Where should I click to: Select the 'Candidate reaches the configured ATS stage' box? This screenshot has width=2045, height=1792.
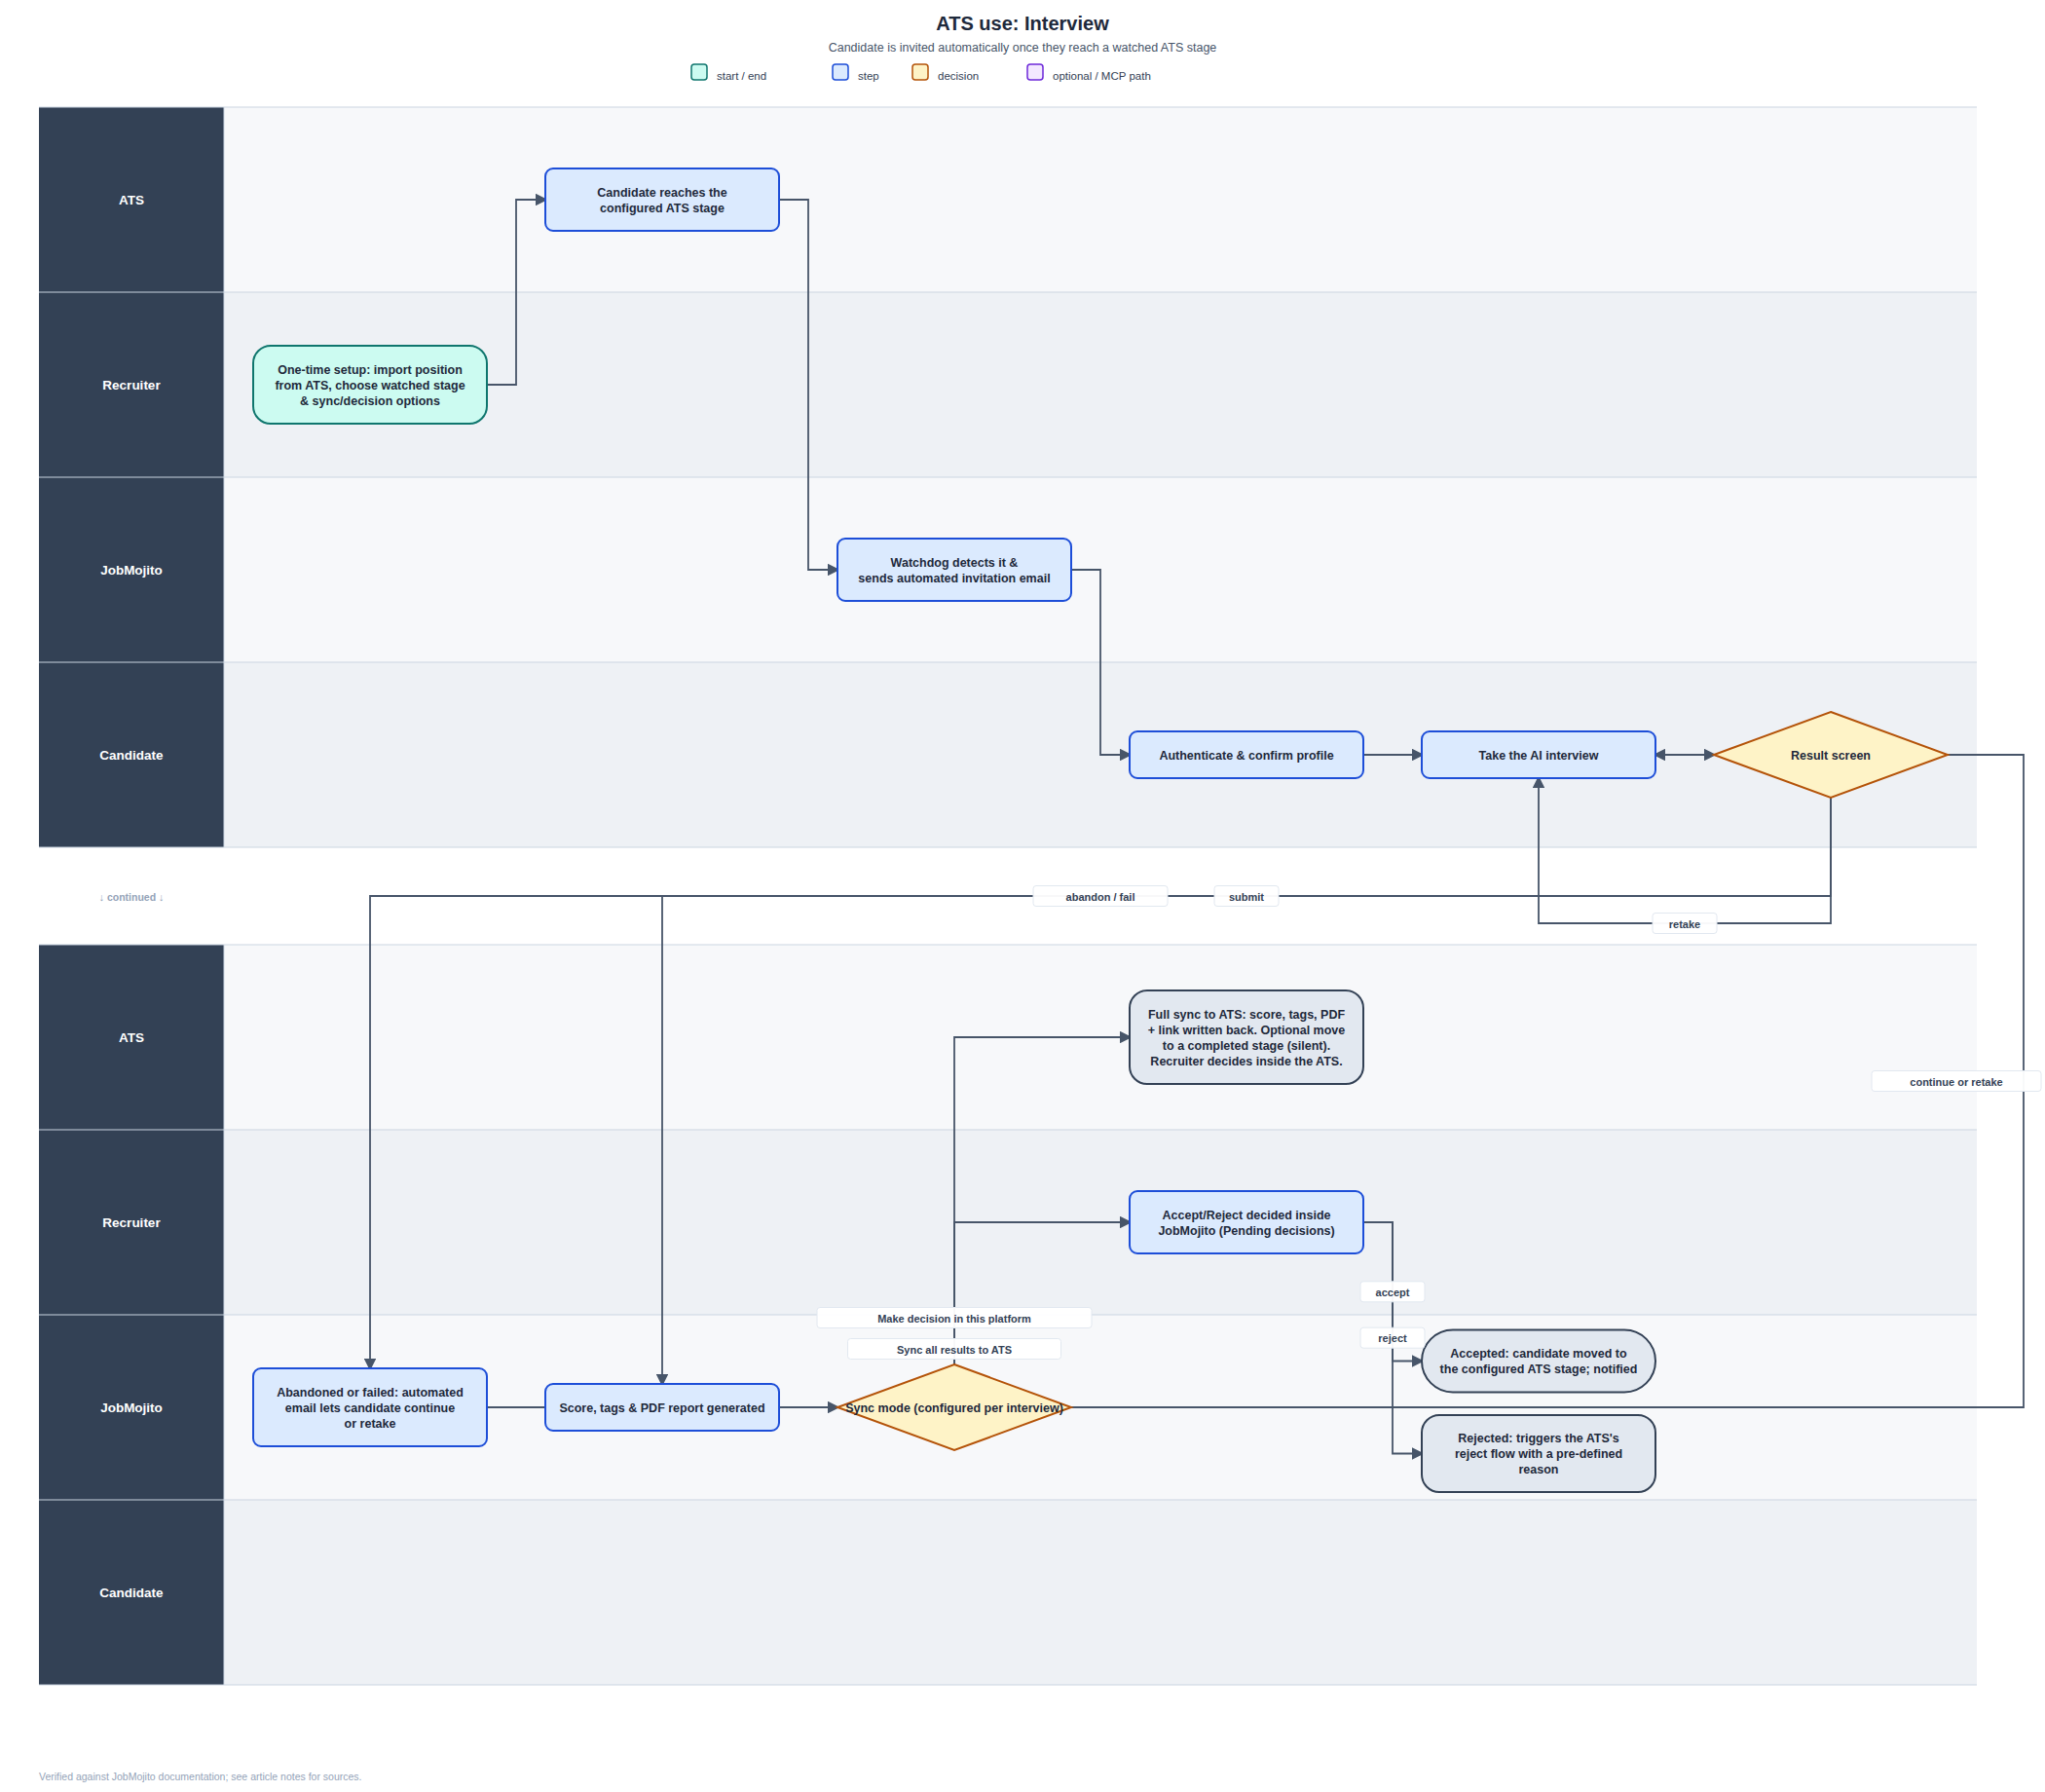coord(662,200)
